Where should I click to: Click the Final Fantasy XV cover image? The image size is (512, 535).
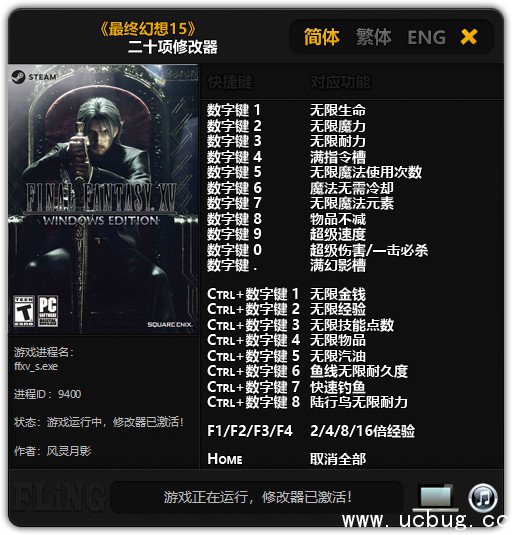(103, 199)
